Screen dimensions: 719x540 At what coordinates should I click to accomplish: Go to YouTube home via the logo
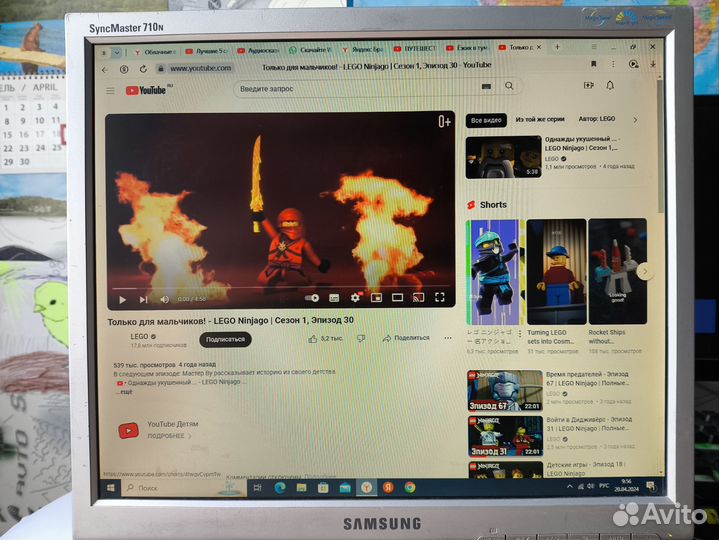(148, 90)
